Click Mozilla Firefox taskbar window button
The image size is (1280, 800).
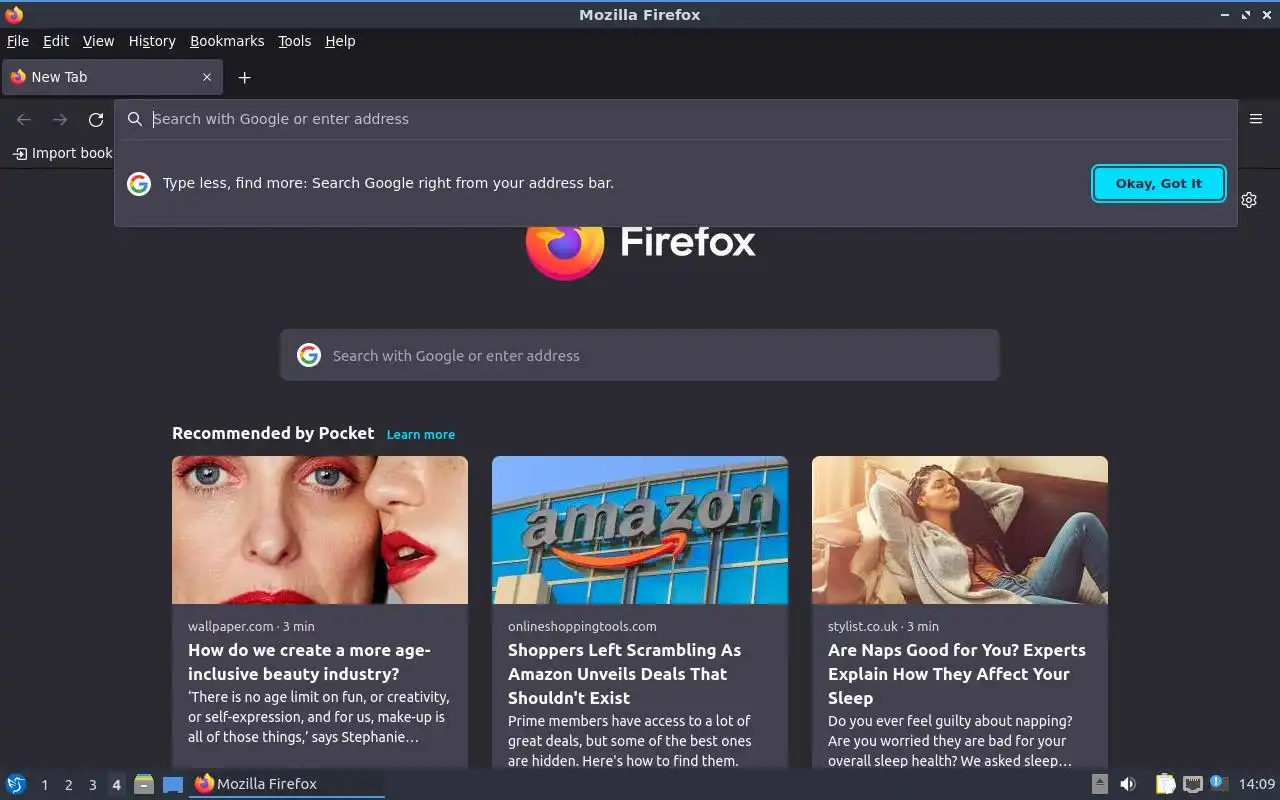tap(287, 784)
